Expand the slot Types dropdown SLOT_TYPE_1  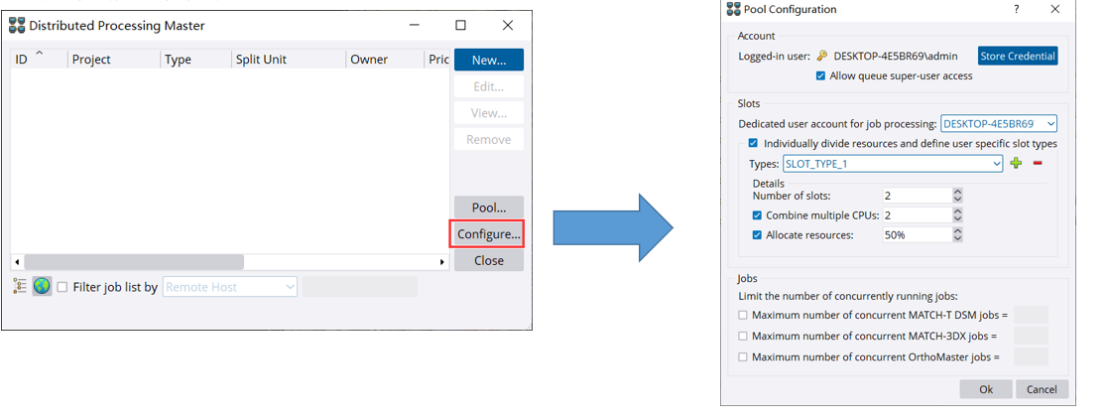(893, 164)
